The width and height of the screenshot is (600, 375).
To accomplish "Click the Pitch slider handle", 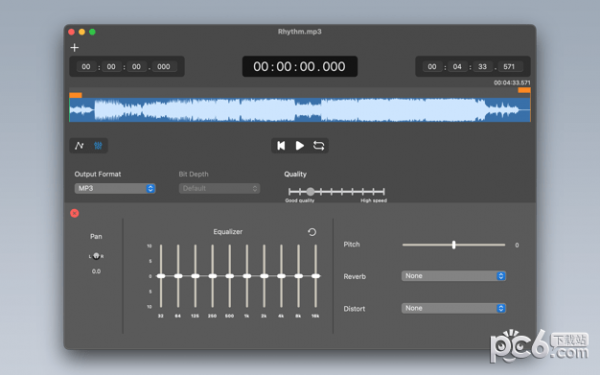I will point(454,245).
